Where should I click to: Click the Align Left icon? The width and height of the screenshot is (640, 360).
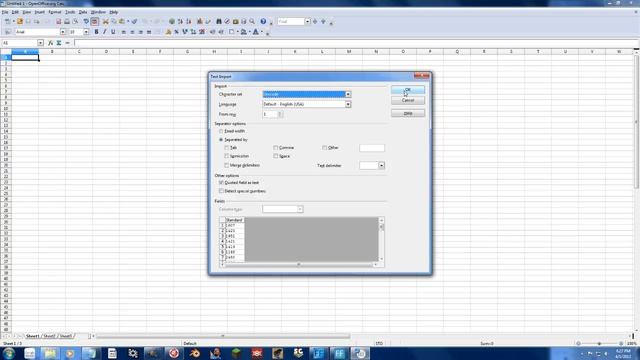124,32
